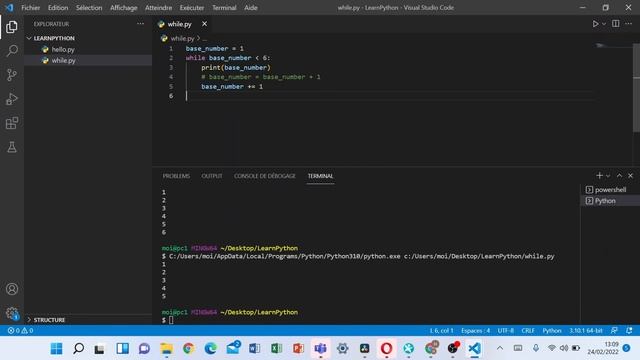The height and width of the screenshot is (360, 640).
Task: Open the Atteindre menu
Action: 158,7
